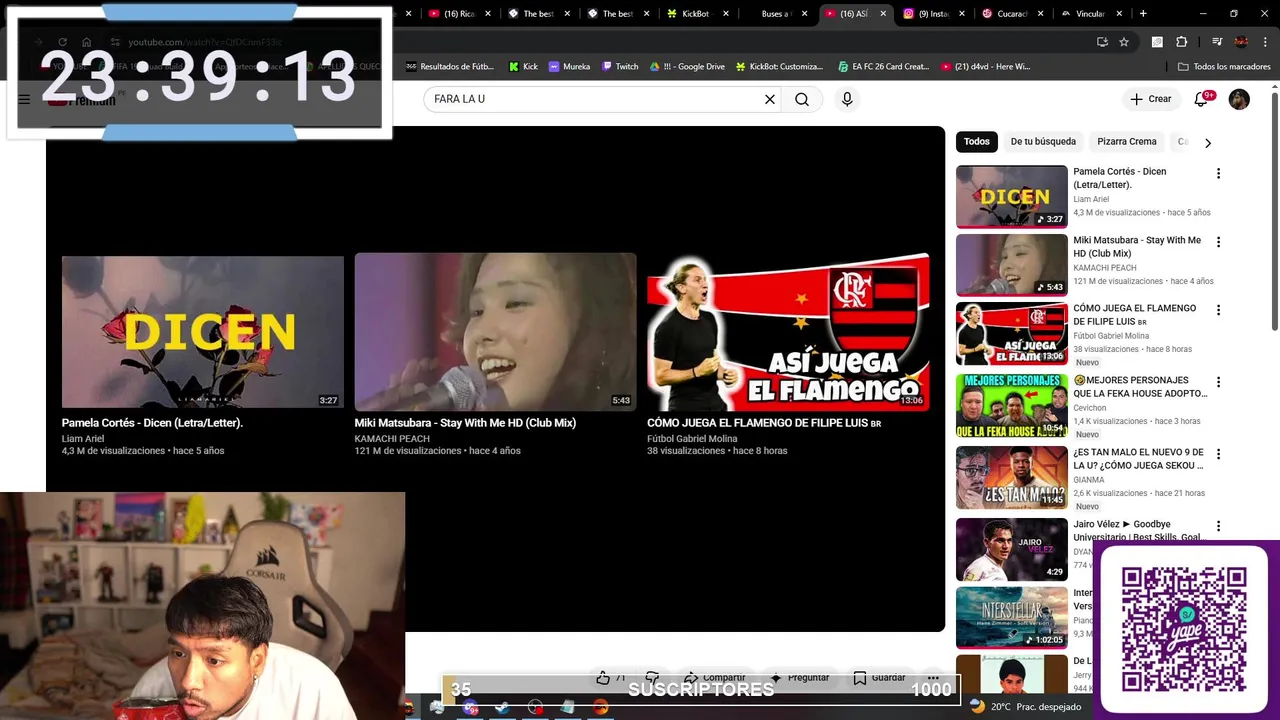Viewport: 1280px width, 720px height.
Task: Click the Chrome profile picture in toolbar
Action: pyautogui.click(x=1241, y=42)
